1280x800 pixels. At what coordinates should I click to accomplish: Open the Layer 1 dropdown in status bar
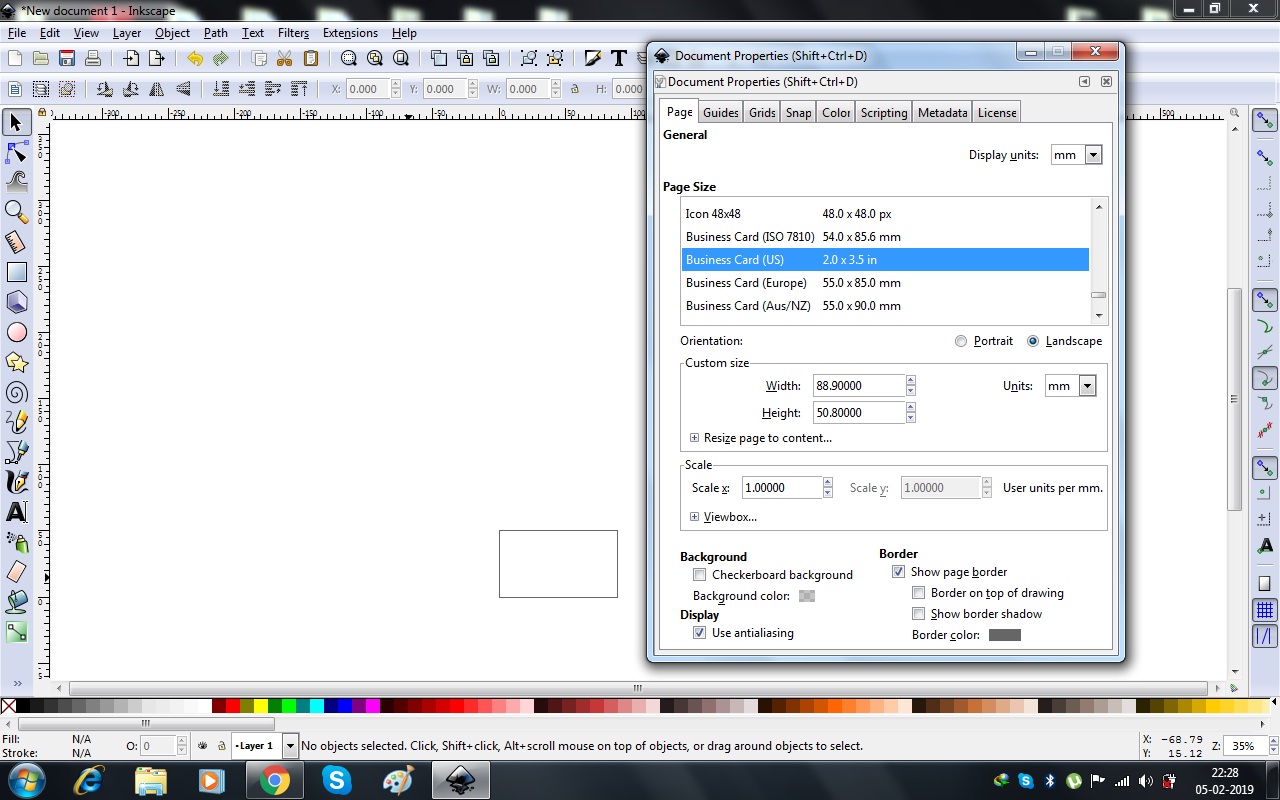tap(290, 746)
